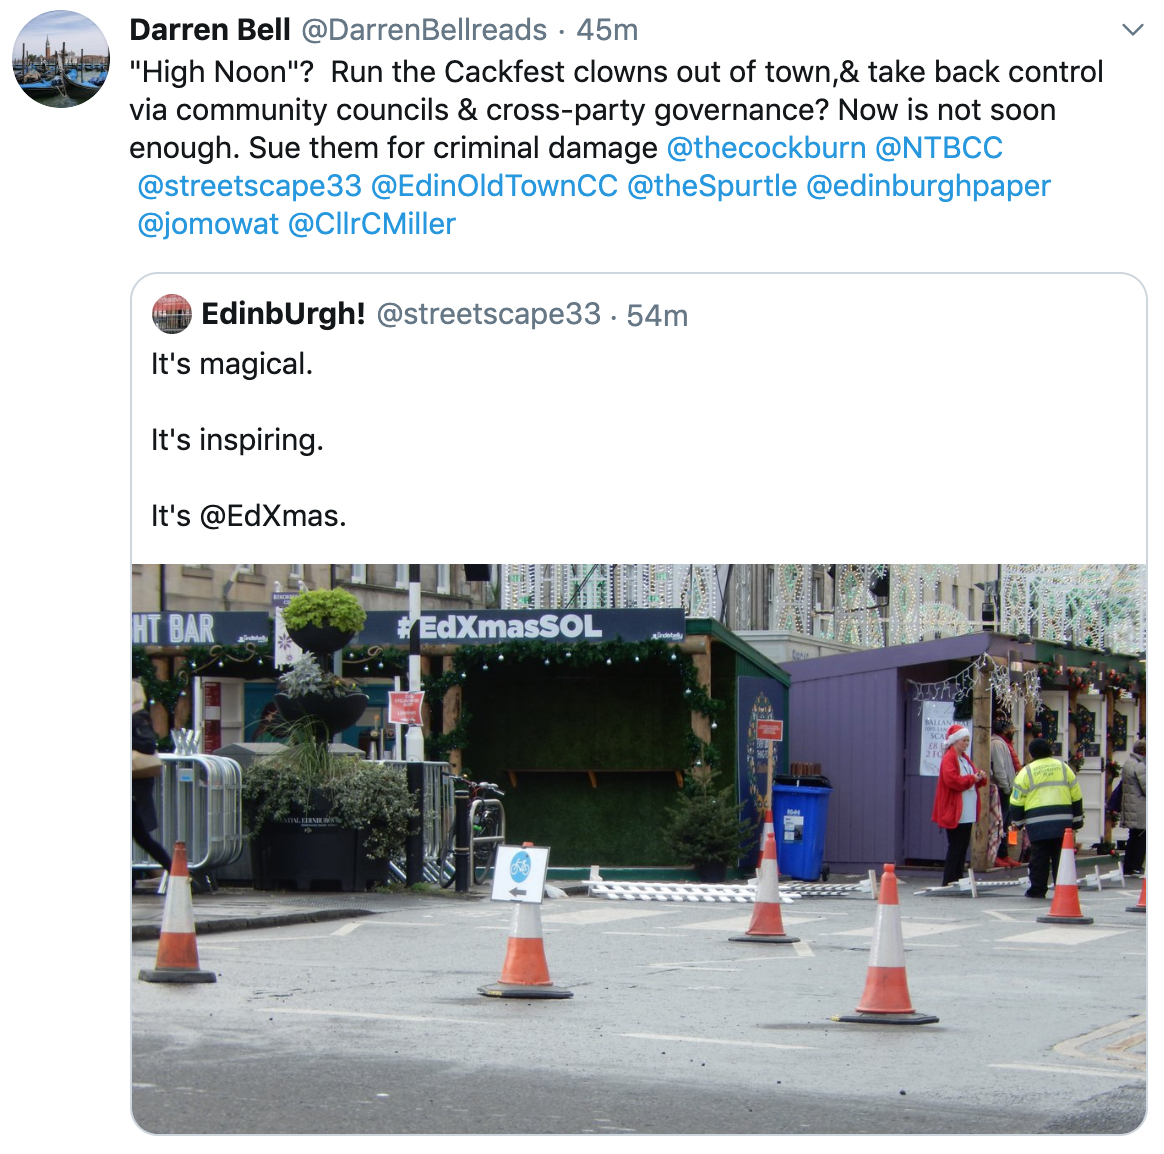This screenshot has width=1164, height=1154.
Task: Open Darren Bell's profile avatar
Action: point(61,59)
